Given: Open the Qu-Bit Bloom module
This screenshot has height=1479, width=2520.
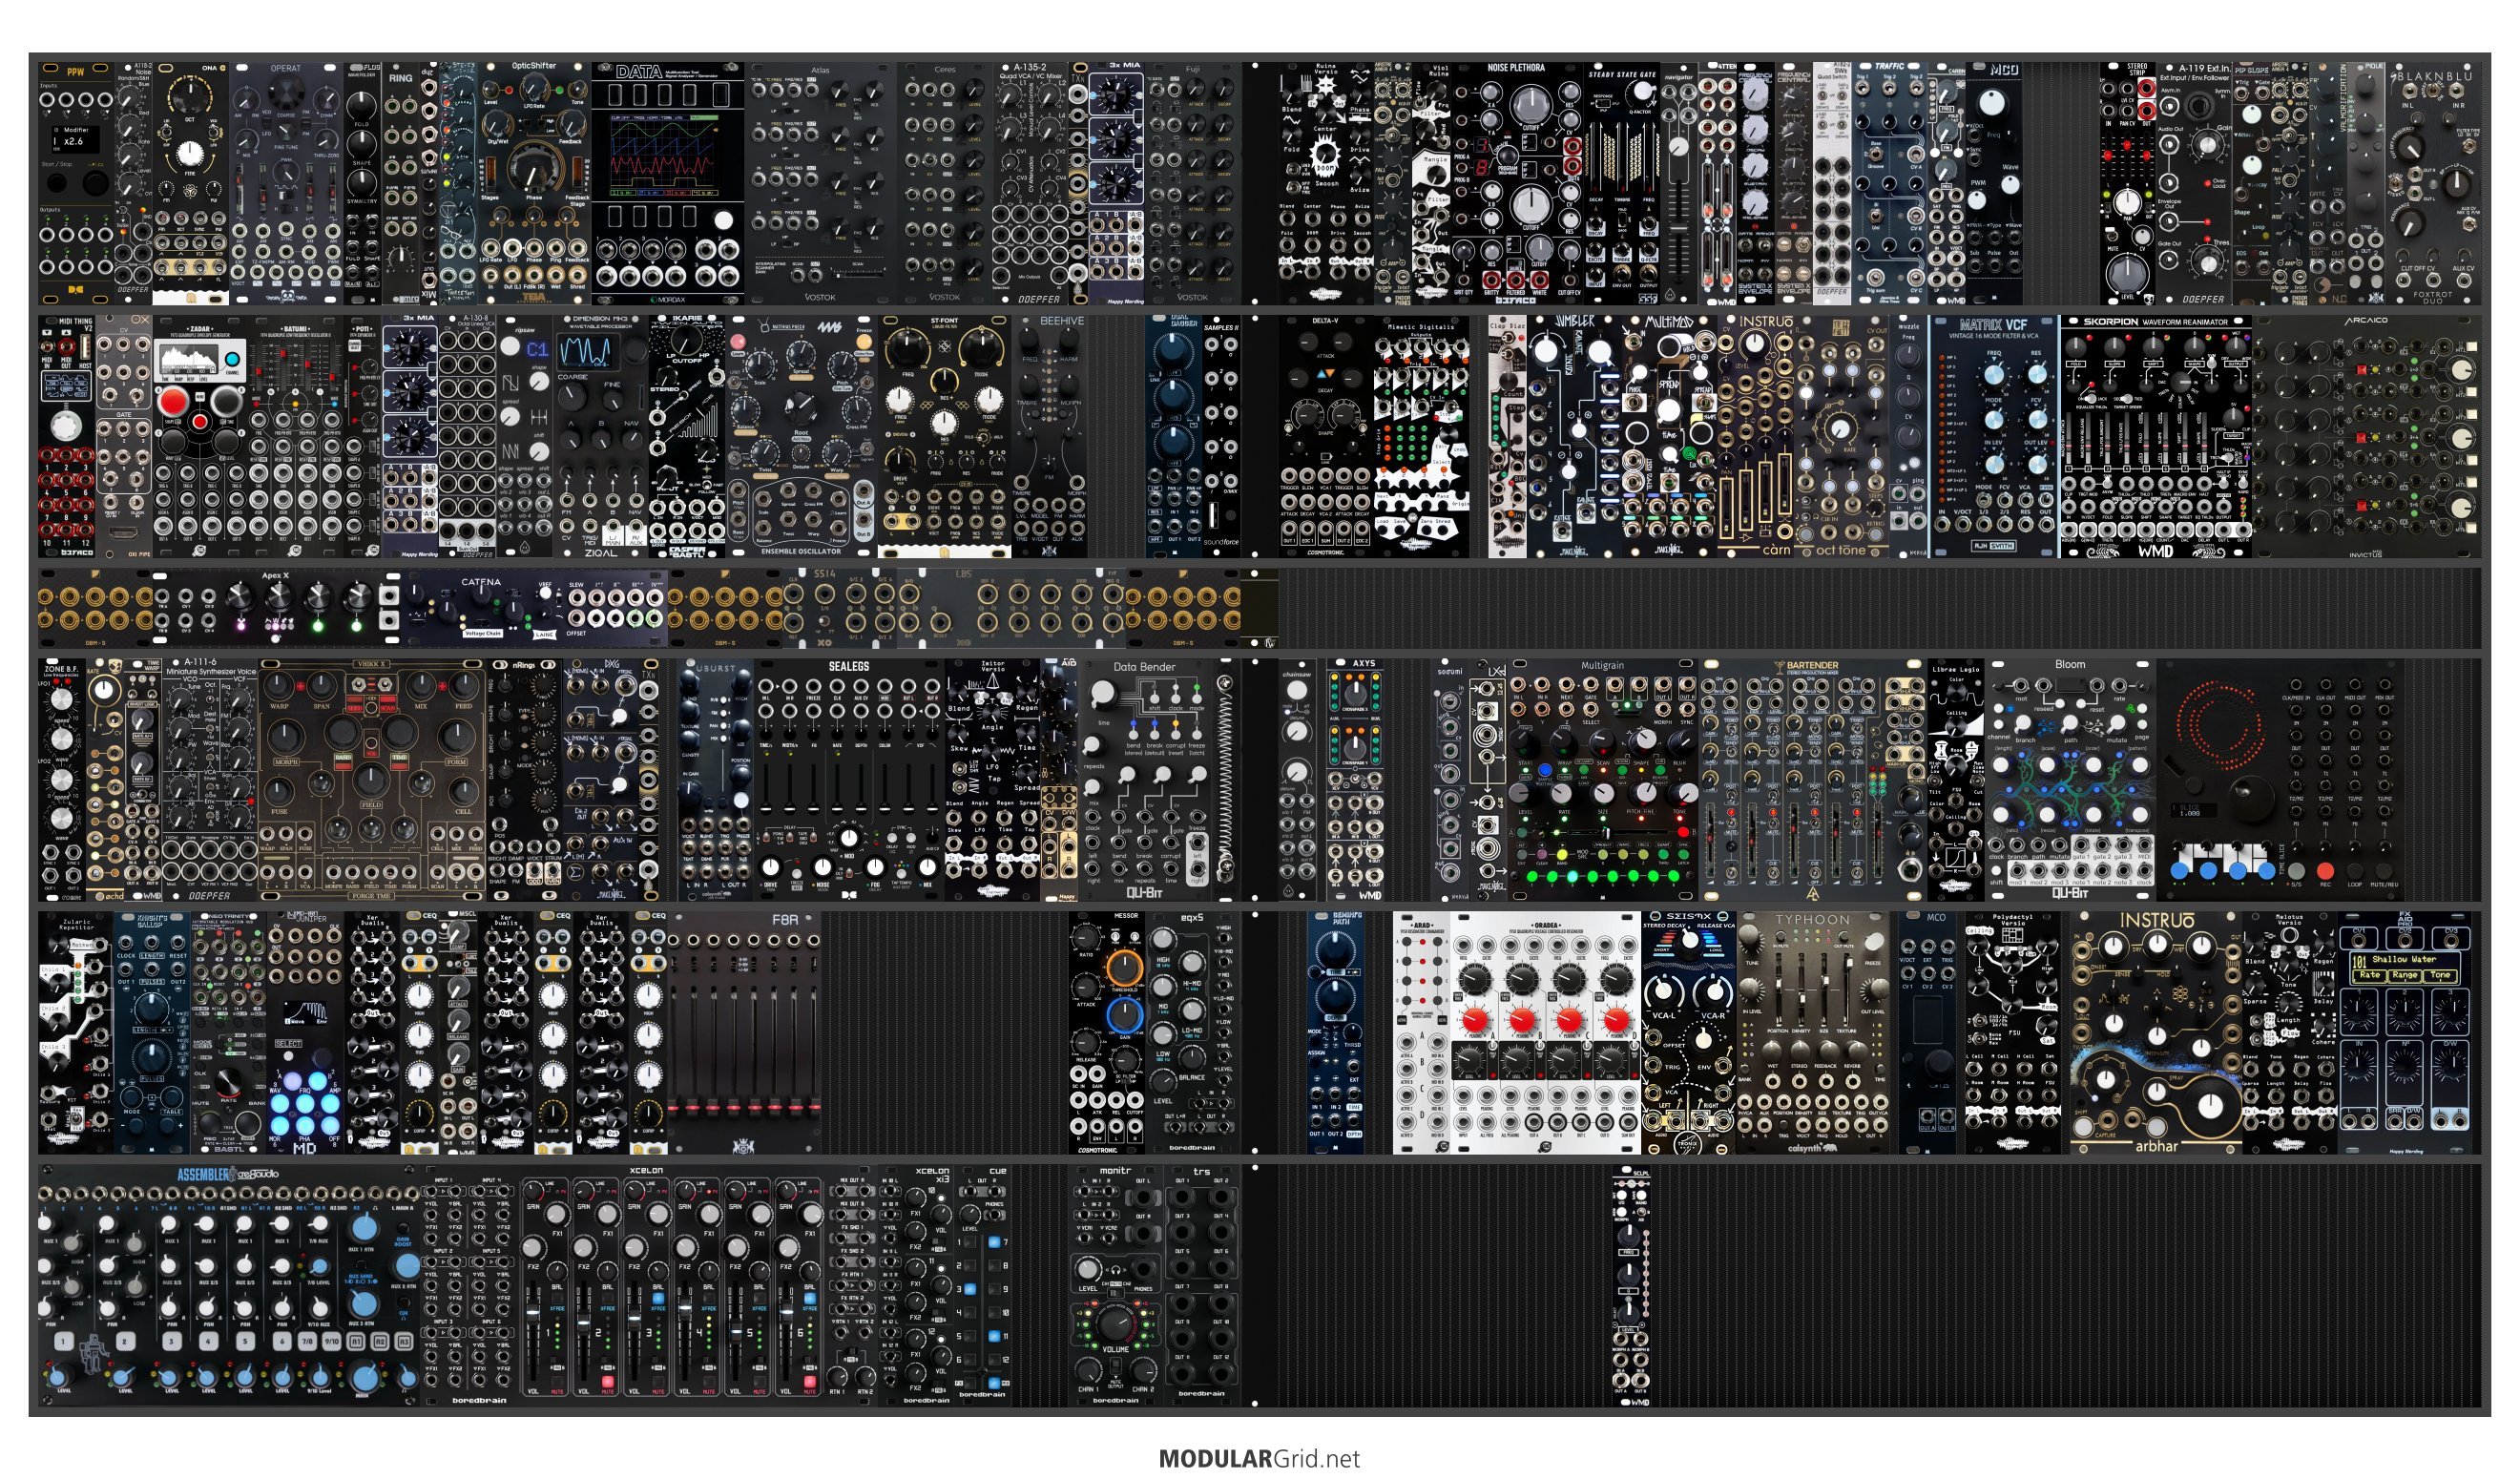Looking at the screenshot, I should (2070, 779).
